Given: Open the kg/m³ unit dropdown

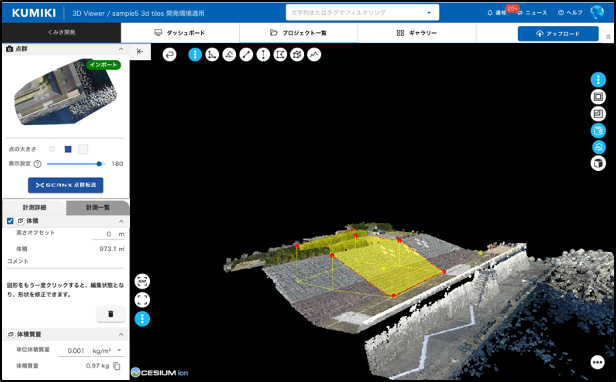Looking at the screenshot, I should pyautogui.click(x=108, y=351).
